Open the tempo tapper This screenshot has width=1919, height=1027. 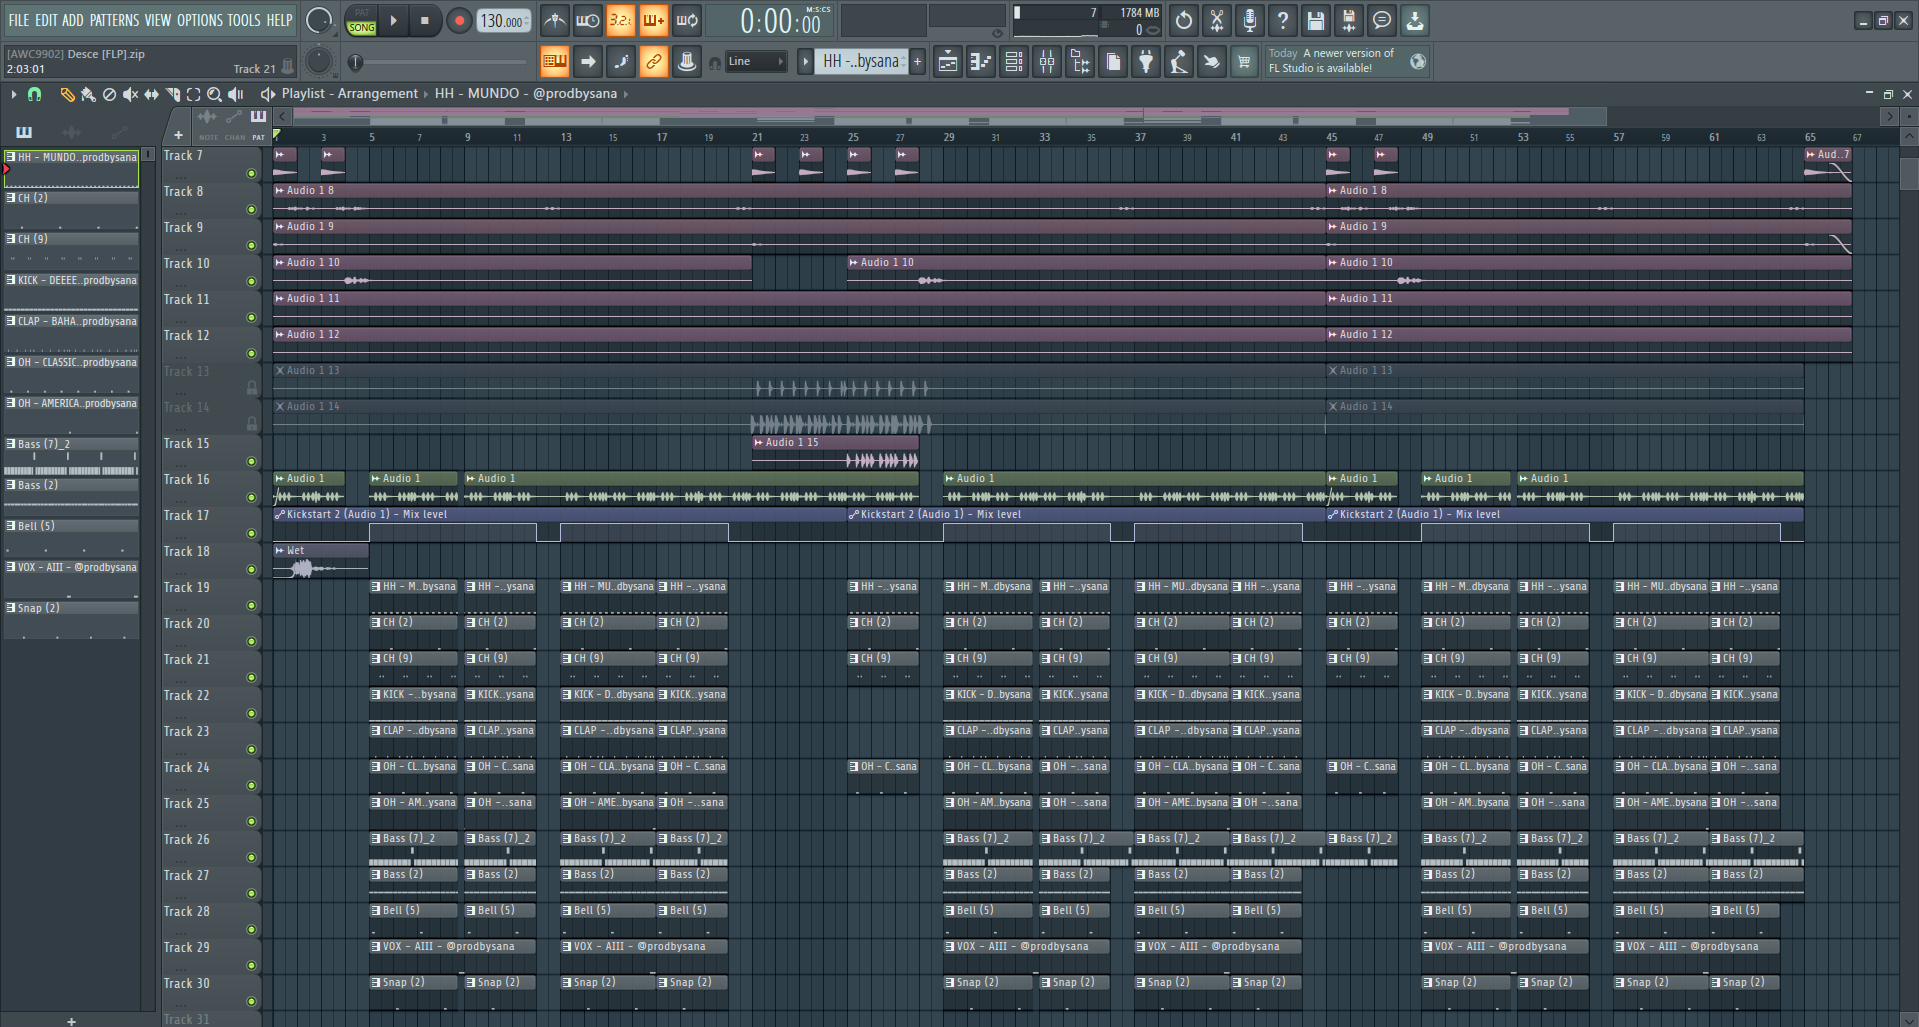coord(1178,62)
